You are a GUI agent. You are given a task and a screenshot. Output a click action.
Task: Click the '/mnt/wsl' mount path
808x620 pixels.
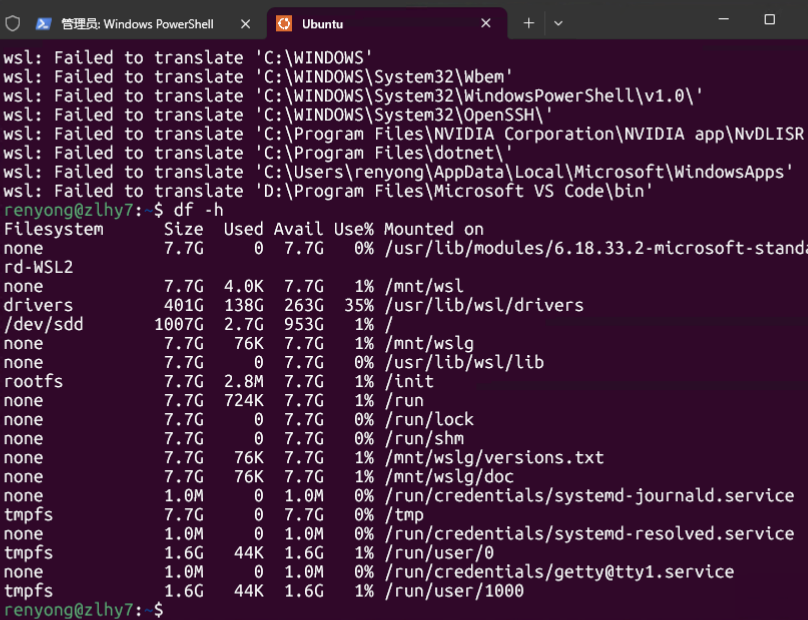click(x=424, y=287)
